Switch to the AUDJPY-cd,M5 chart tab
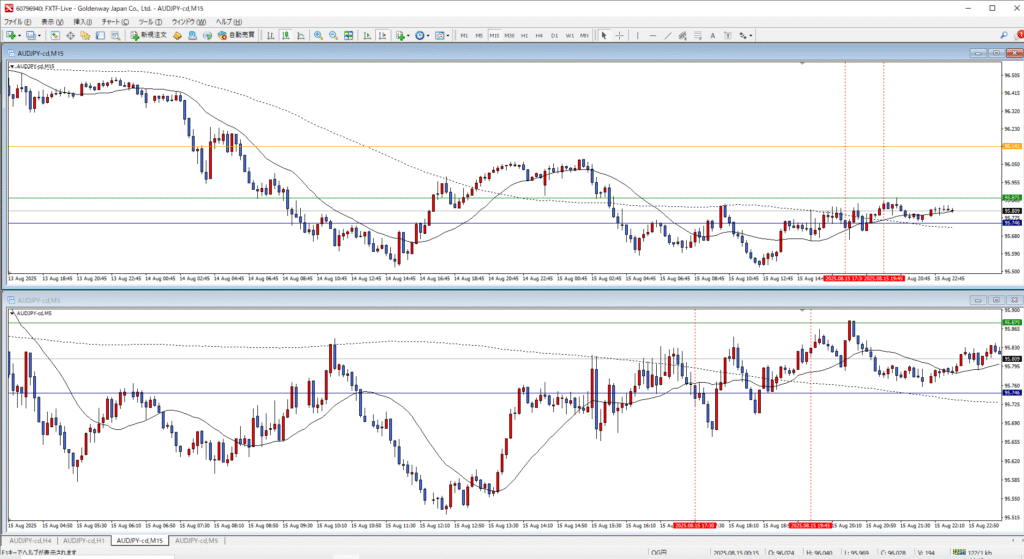This screenshot has height=559, width=1024. [x=197, y=541]
